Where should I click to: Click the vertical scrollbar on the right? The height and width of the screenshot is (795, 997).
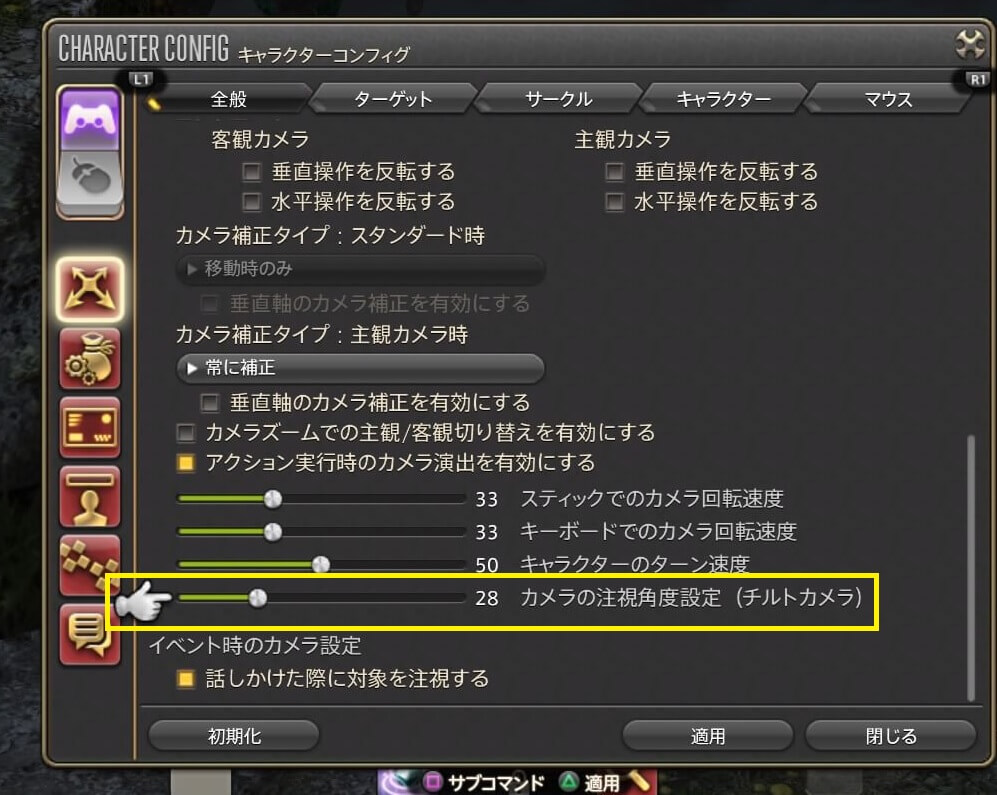[970, 568]
